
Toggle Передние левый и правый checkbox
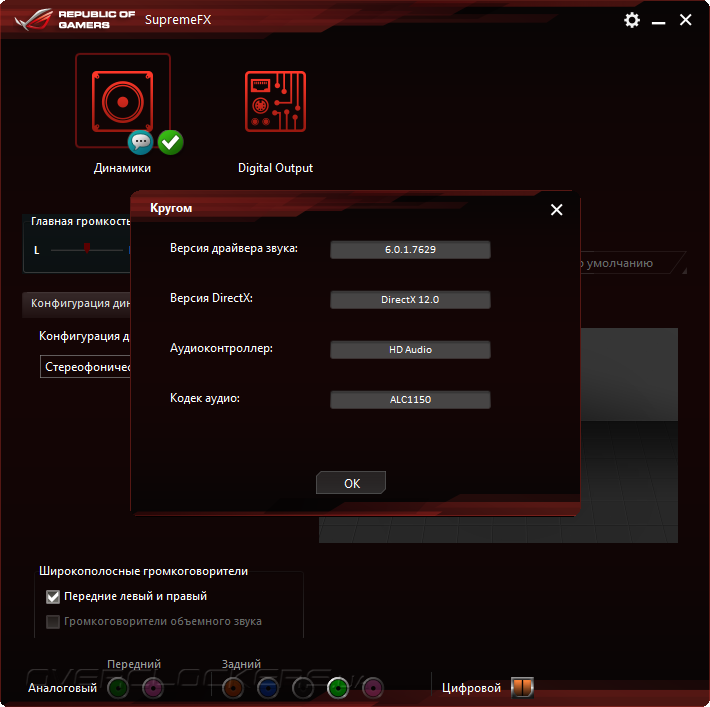[x=53, y=597]
